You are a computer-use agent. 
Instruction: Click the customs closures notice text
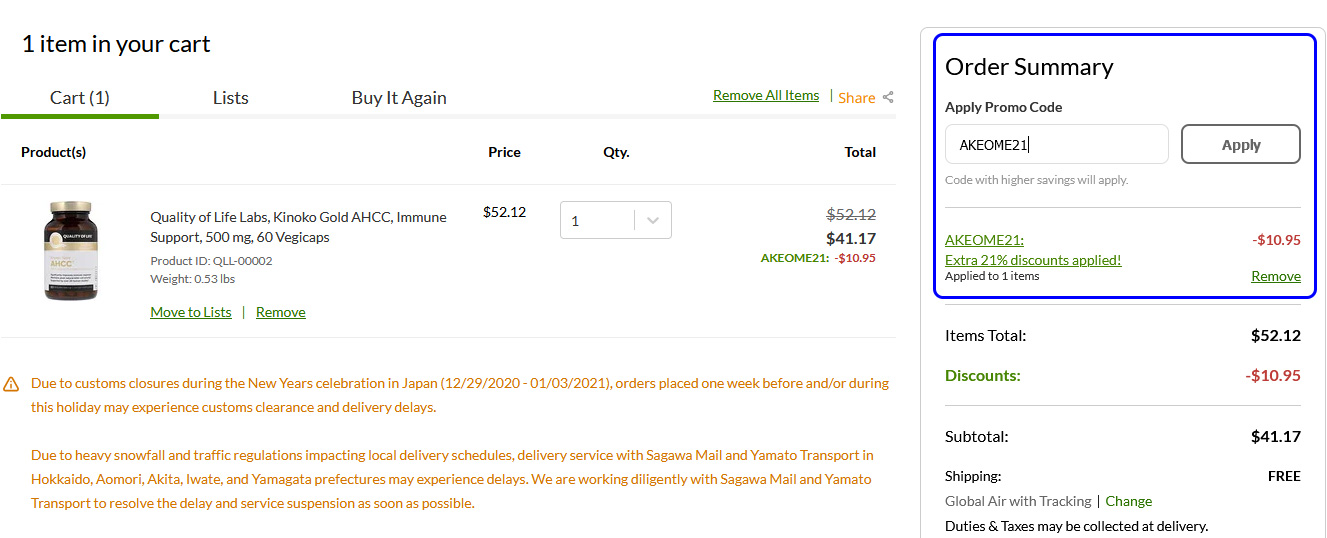(460, 395)
